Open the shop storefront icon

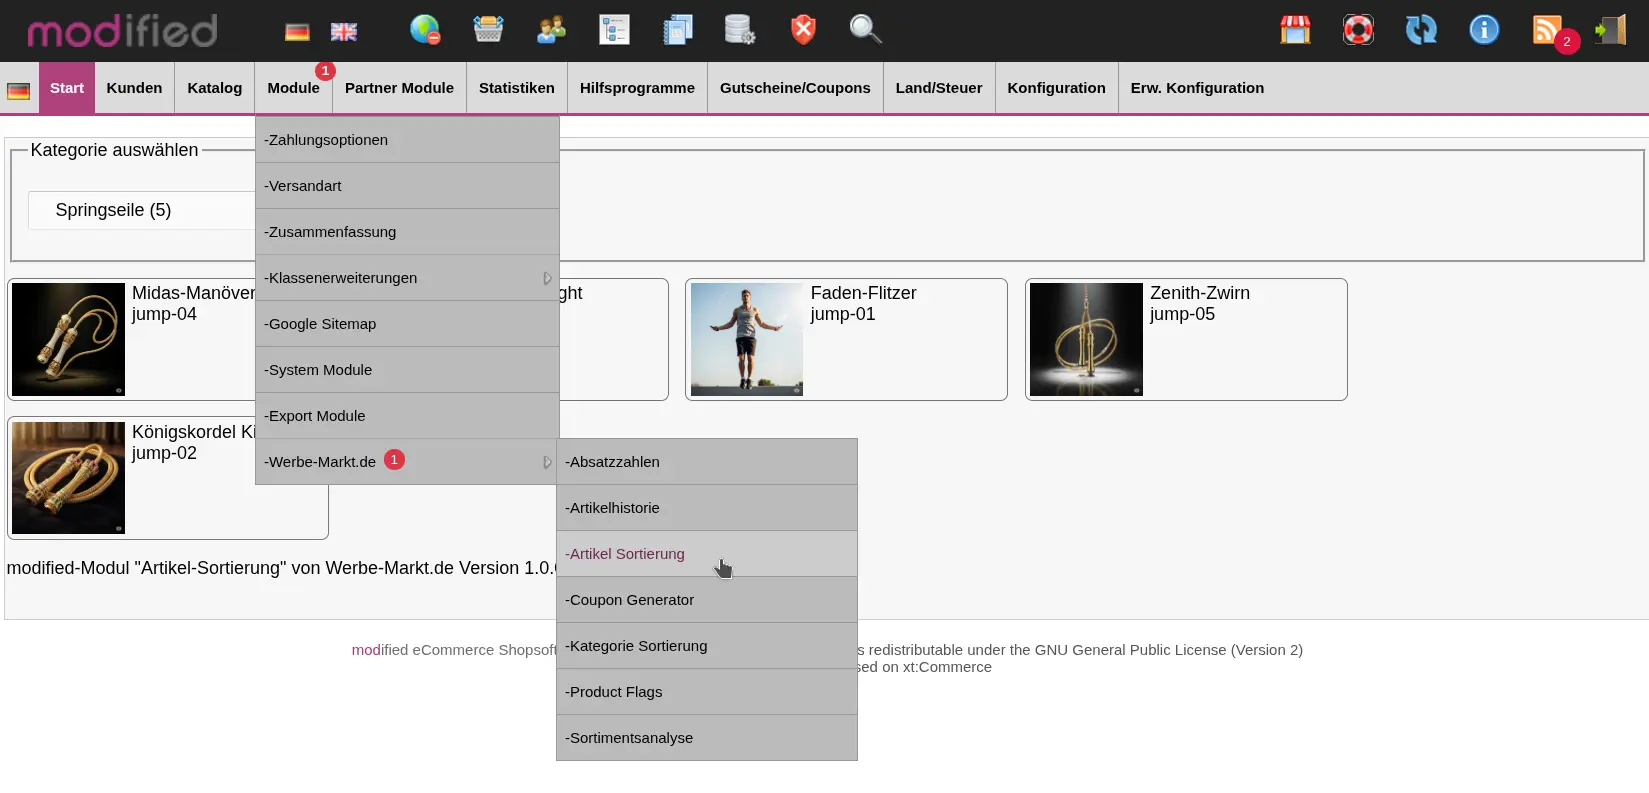pos(1295,30)
